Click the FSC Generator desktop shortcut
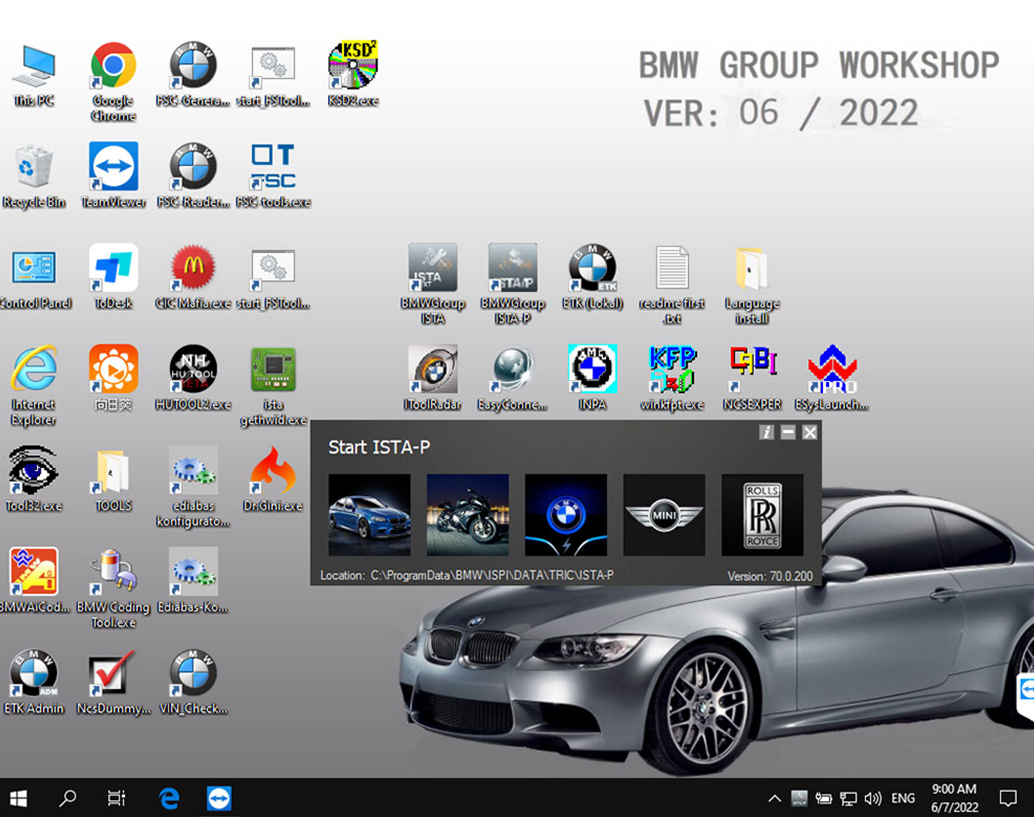The width and height of the screenshot is (1034, 817). click(193, 74)
